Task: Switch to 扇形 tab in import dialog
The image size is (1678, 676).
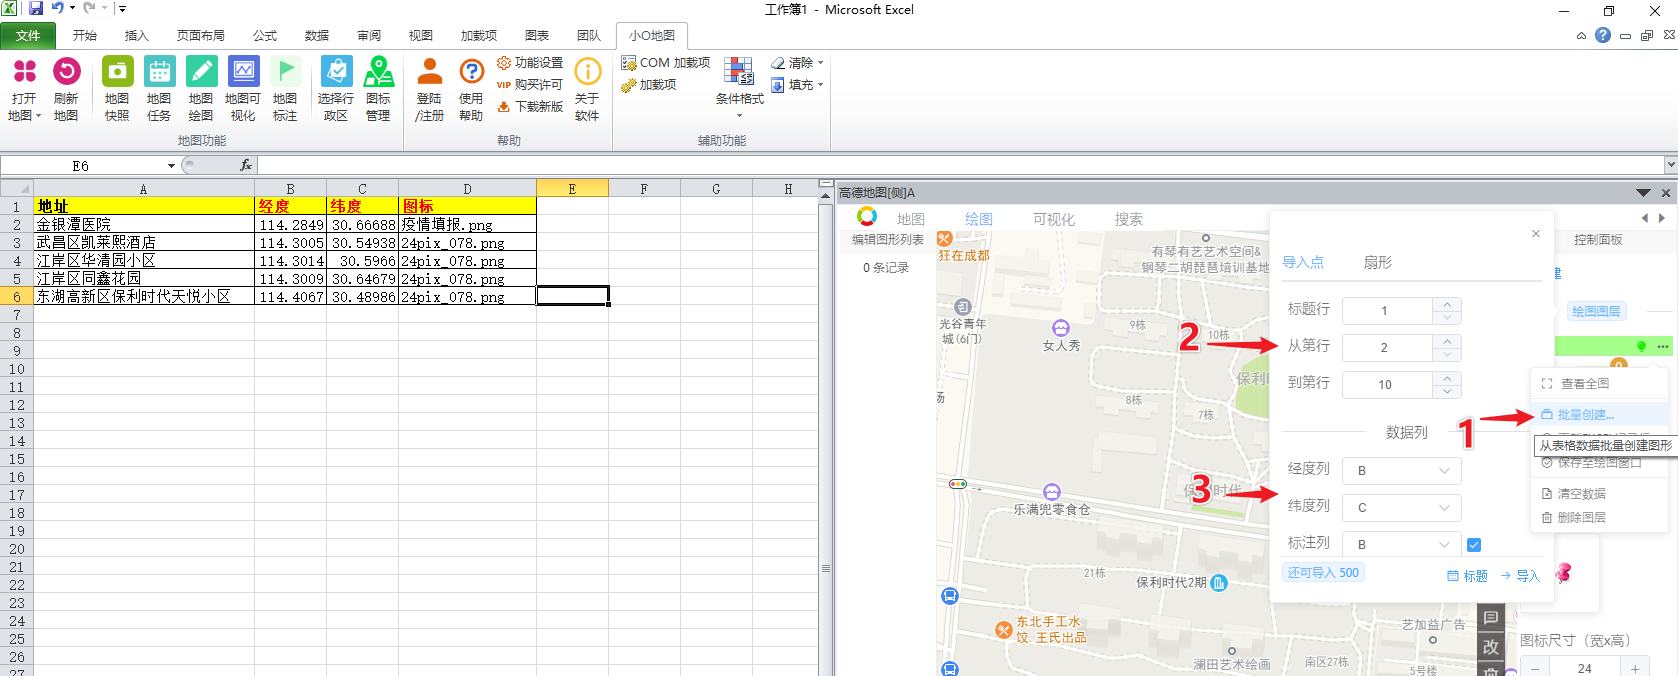Action: pyautogui.click(x=1378, y=262)
